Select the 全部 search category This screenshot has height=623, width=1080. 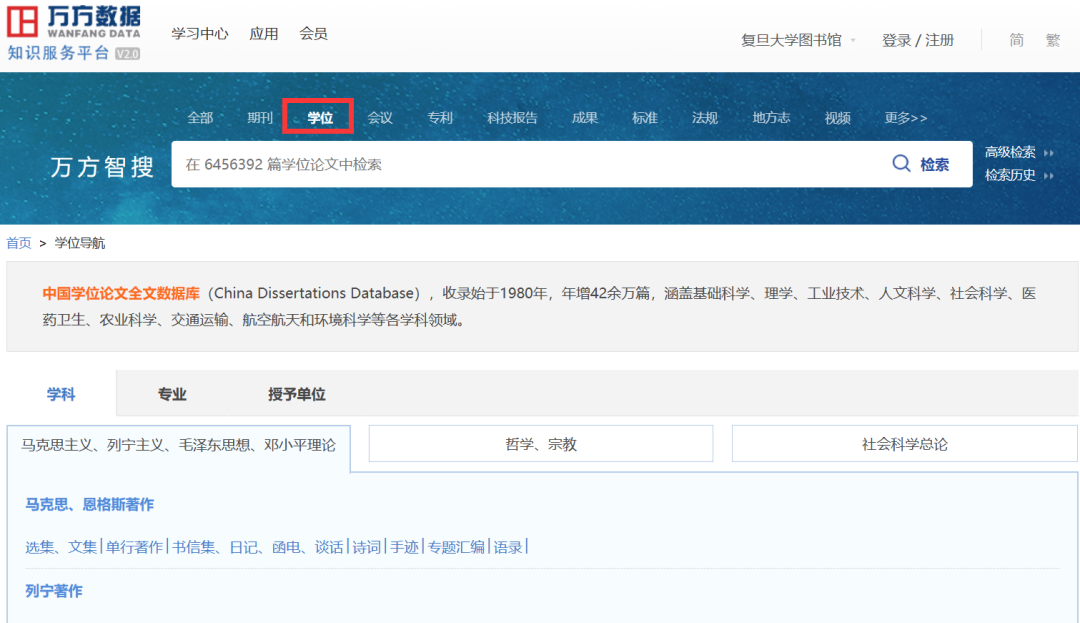click(200, 118)
